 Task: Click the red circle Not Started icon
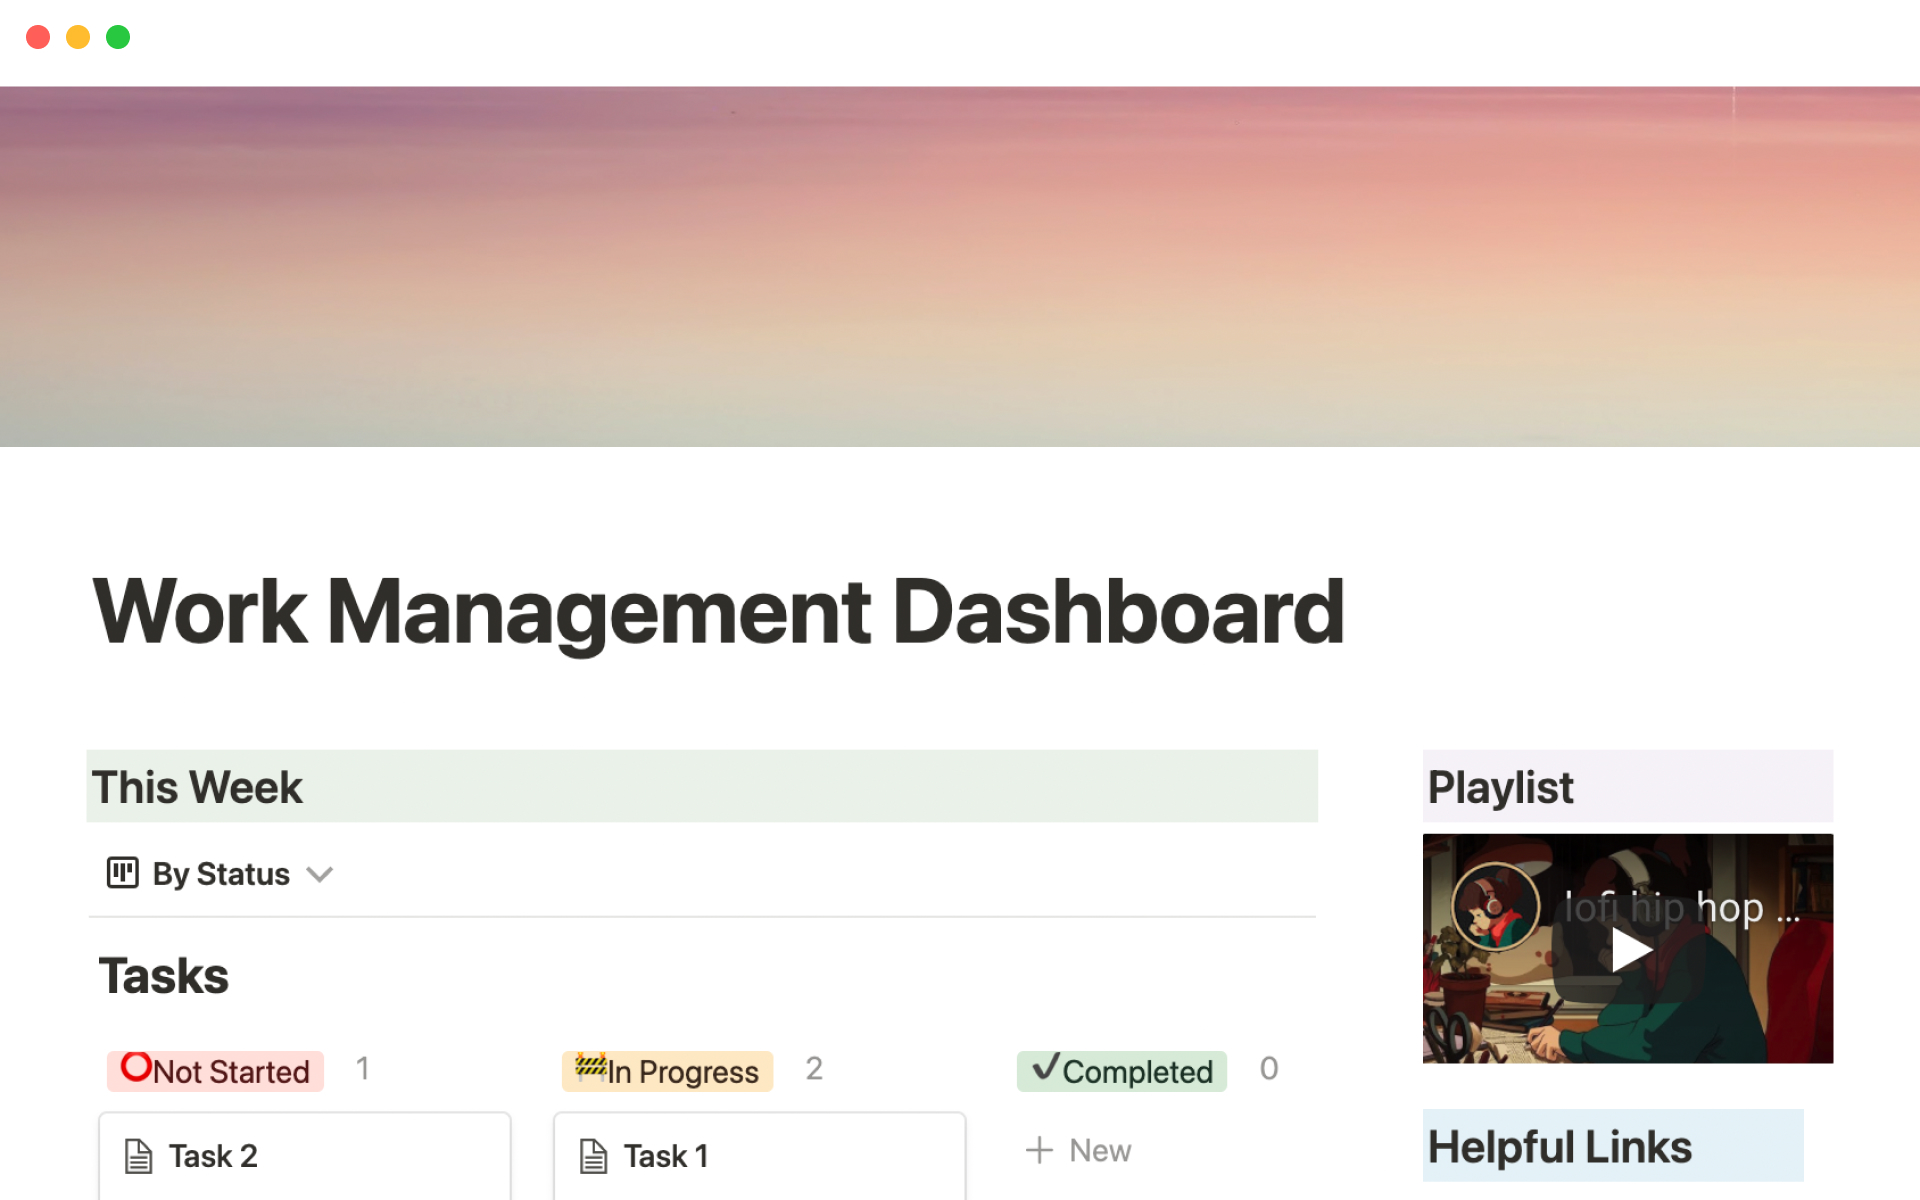coord(136,1067)
